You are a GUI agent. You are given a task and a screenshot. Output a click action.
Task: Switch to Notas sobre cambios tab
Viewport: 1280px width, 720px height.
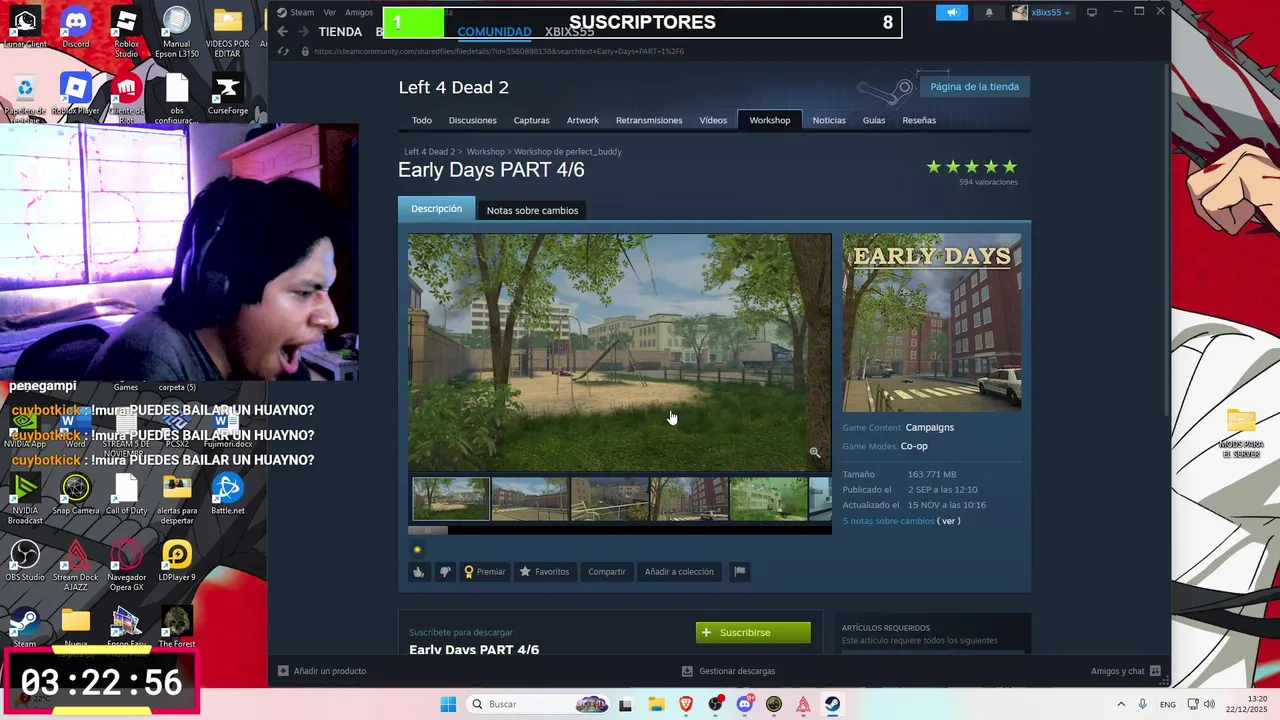point(532,210)
